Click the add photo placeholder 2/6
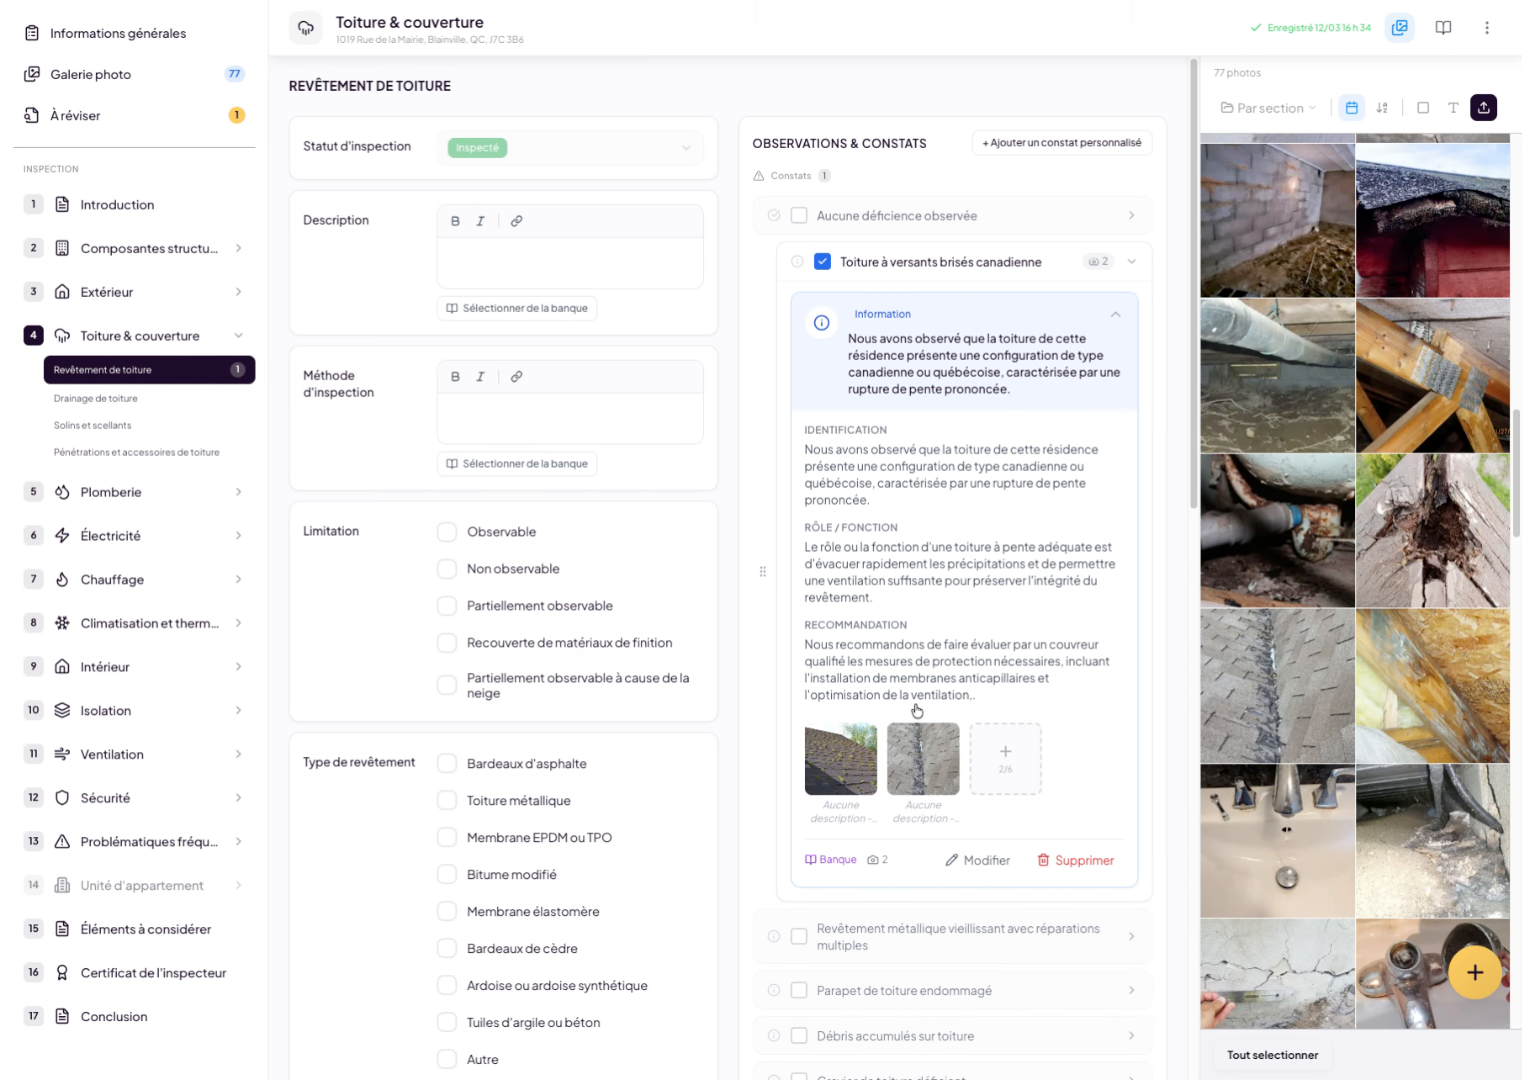 [1005, 759]
